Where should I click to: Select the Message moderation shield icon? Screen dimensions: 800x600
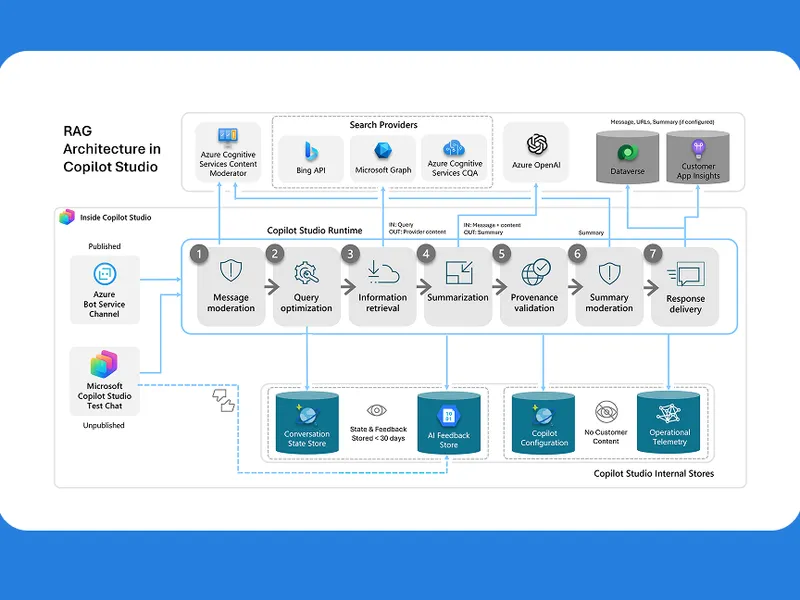pyautogui.click(x=231, y=270)
